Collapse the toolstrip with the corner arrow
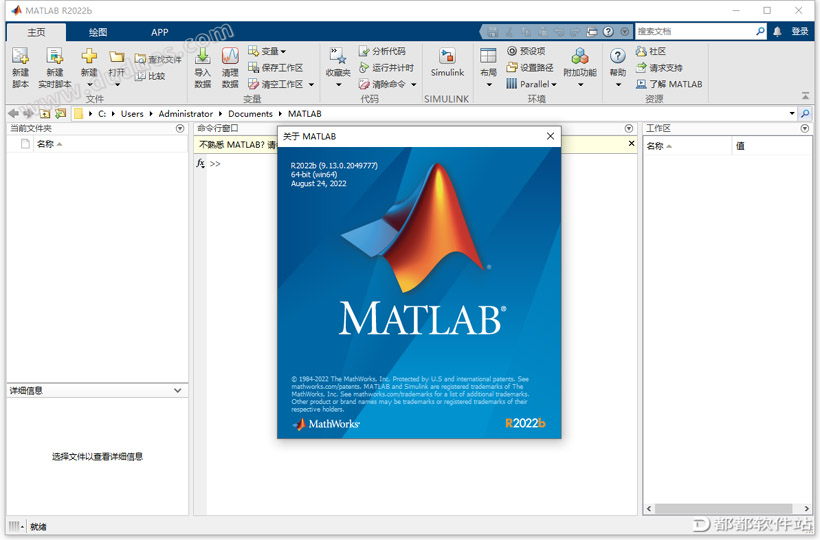Viewport: 820px width, 540px height. 805,96
